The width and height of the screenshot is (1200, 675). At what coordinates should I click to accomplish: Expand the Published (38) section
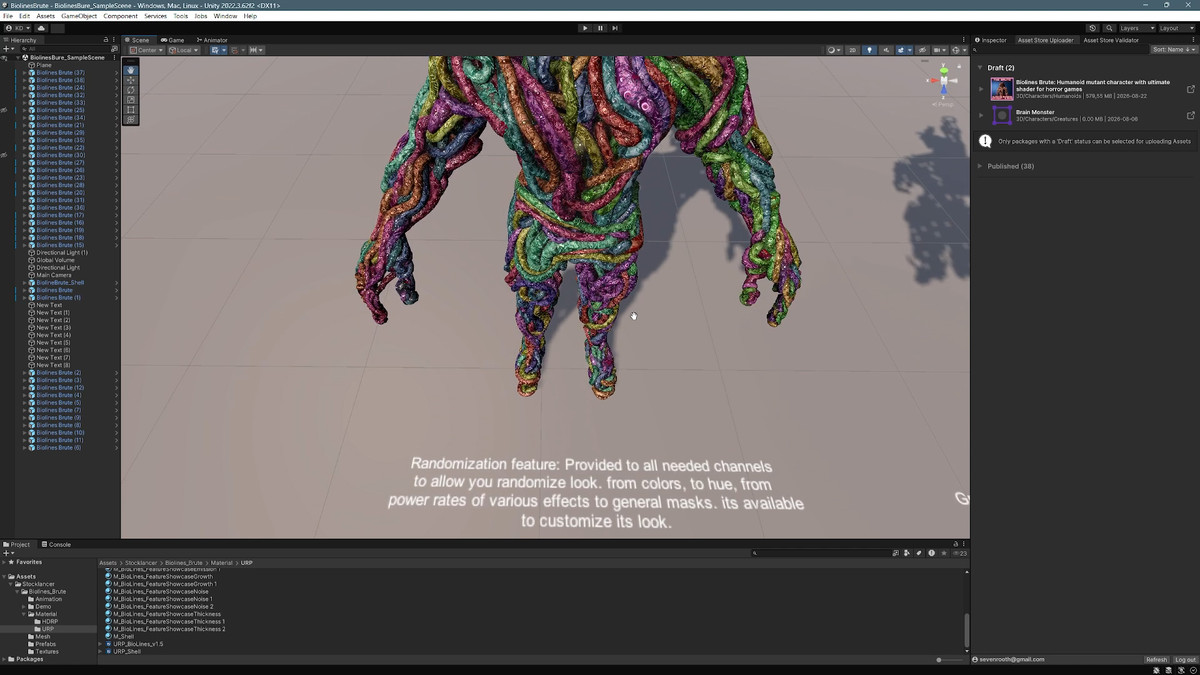coord(981,166)
